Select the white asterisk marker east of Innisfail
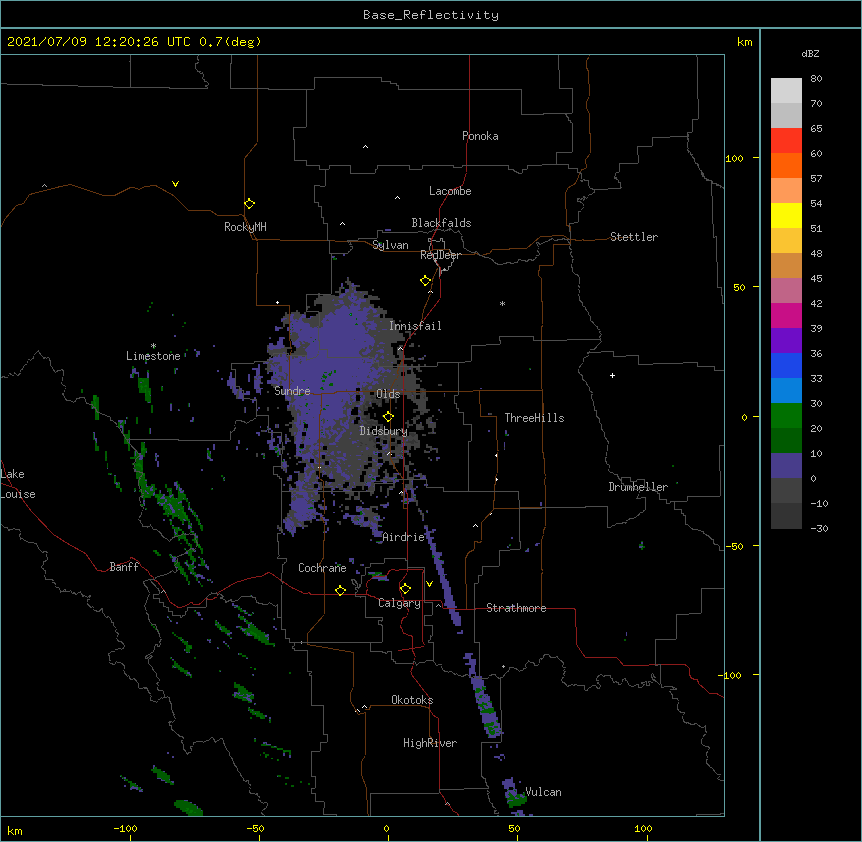Screen dimensions: 862x842 pyautogui.click(x=502, y=303)
